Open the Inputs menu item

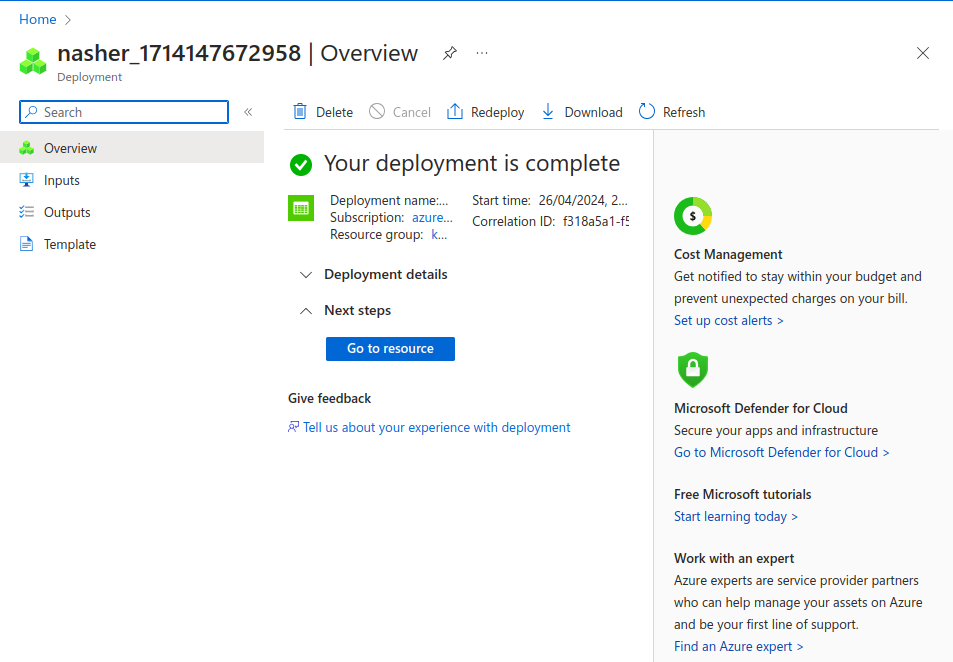click(x=61, y=180)
